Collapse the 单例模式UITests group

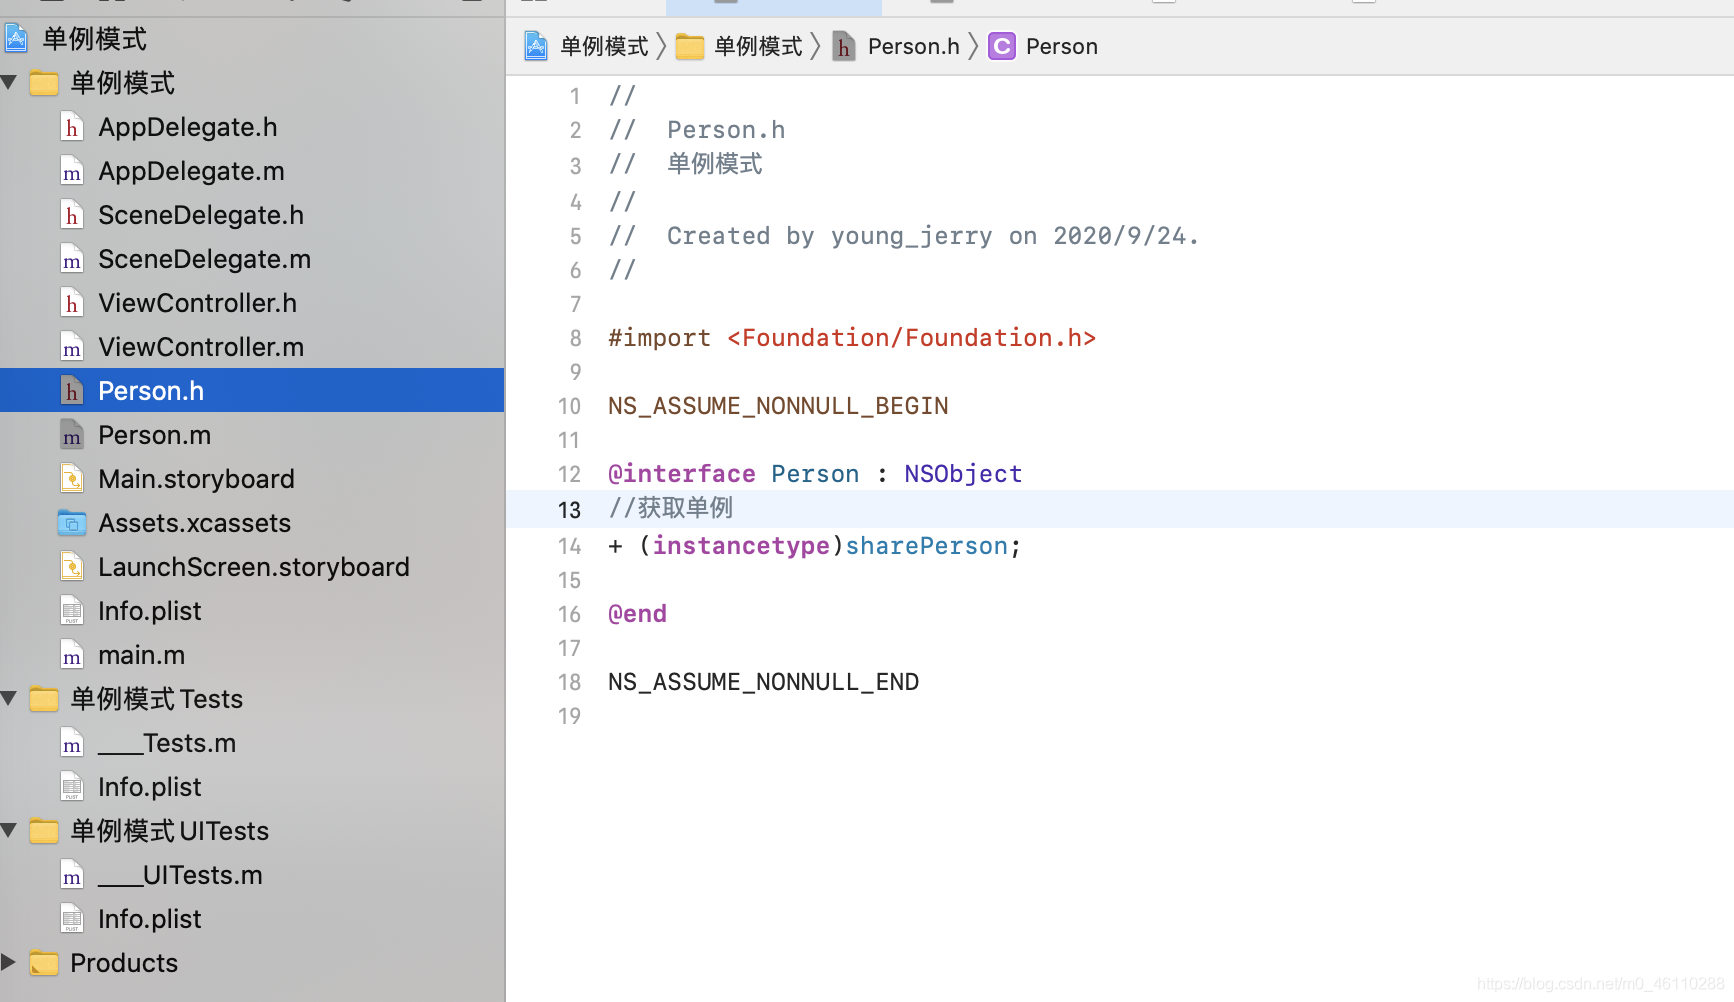coord(10,830)
